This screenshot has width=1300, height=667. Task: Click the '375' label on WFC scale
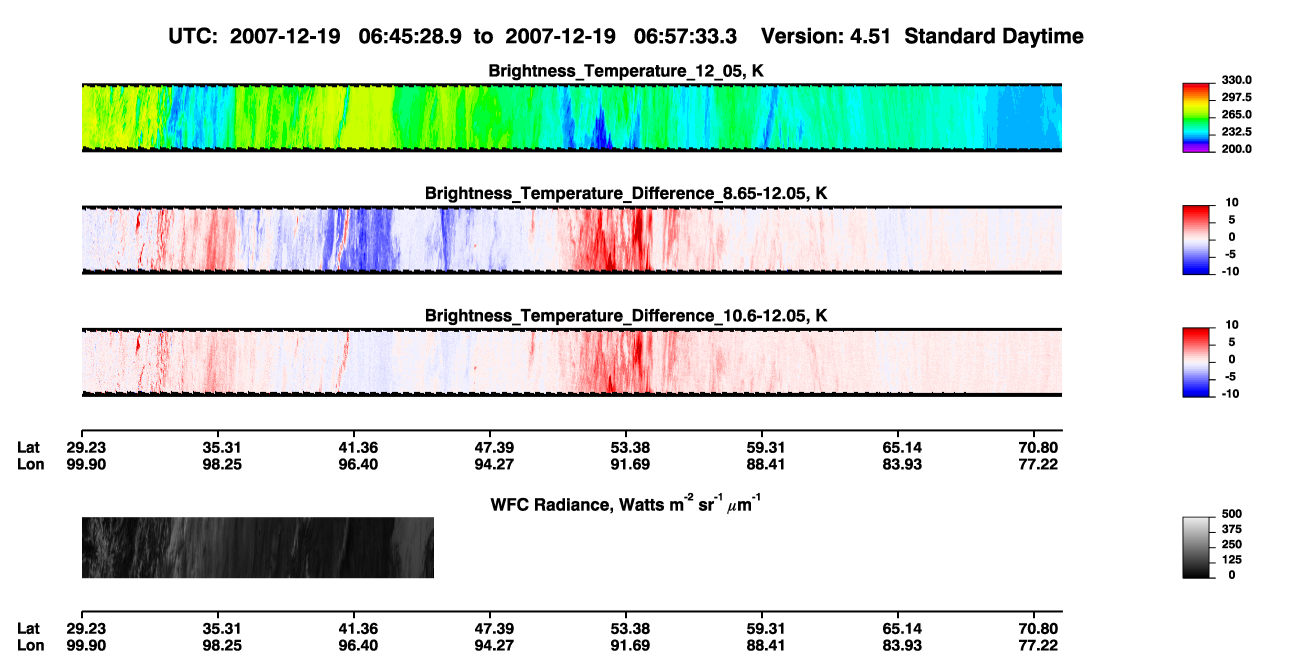1234,529
